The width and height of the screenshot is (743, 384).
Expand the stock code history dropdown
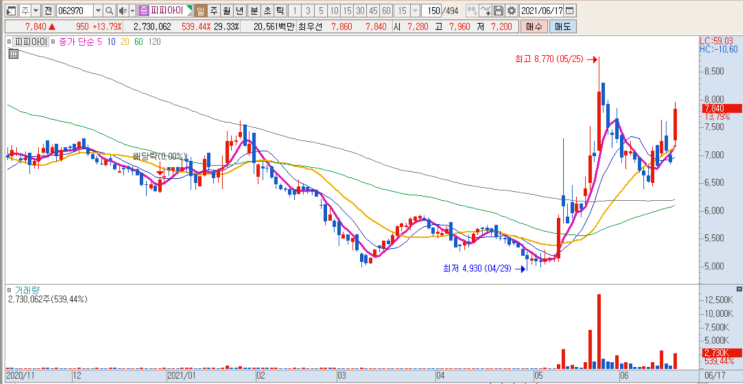[98, 10]
